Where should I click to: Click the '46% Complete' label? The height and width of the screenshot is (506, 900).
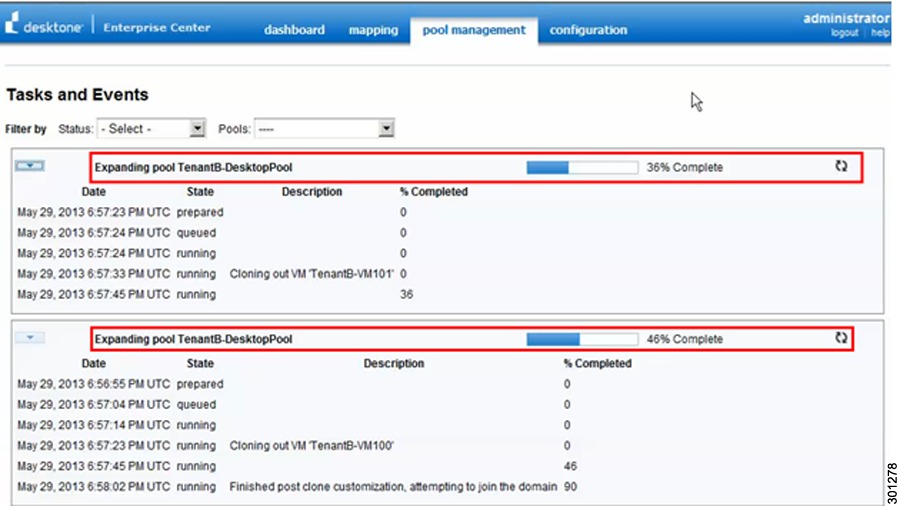685,339
